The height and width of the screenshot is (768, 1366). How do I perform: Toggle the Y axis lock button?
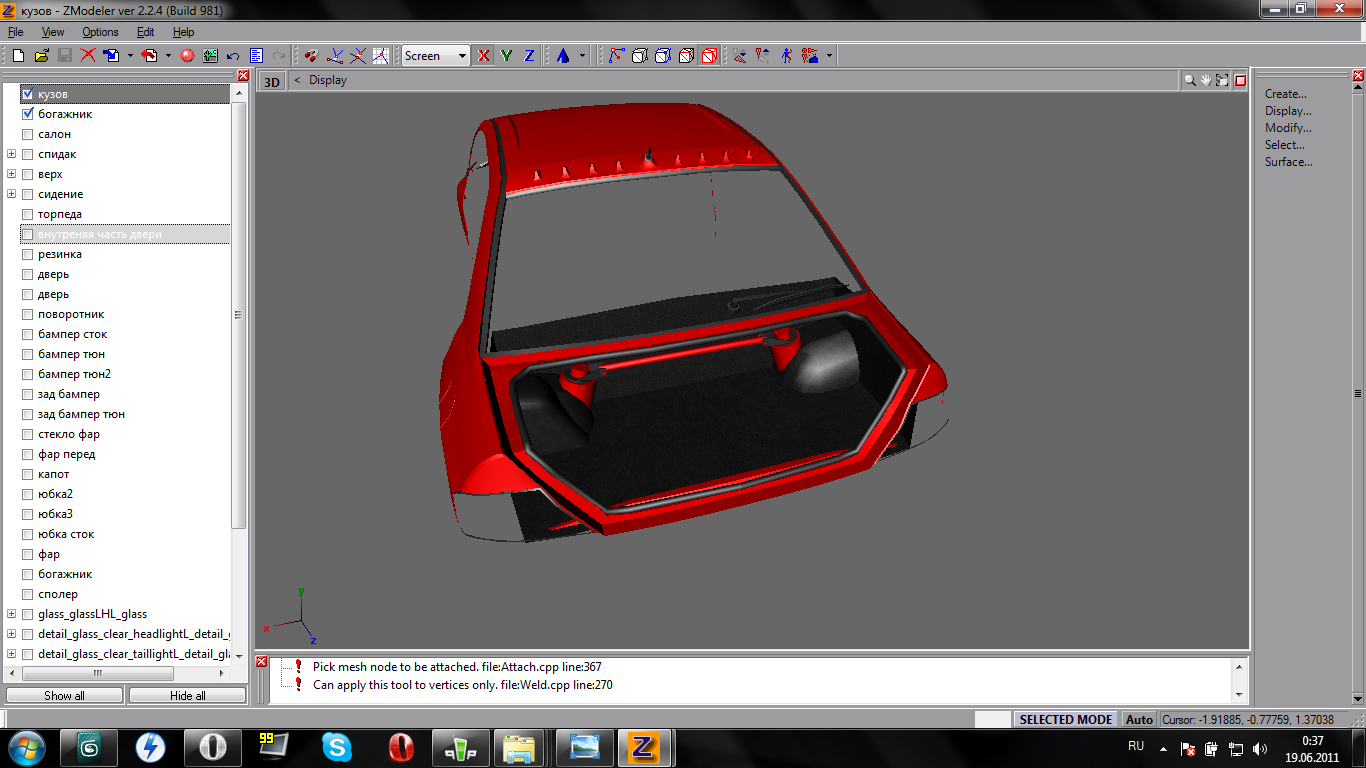point(507,56)
